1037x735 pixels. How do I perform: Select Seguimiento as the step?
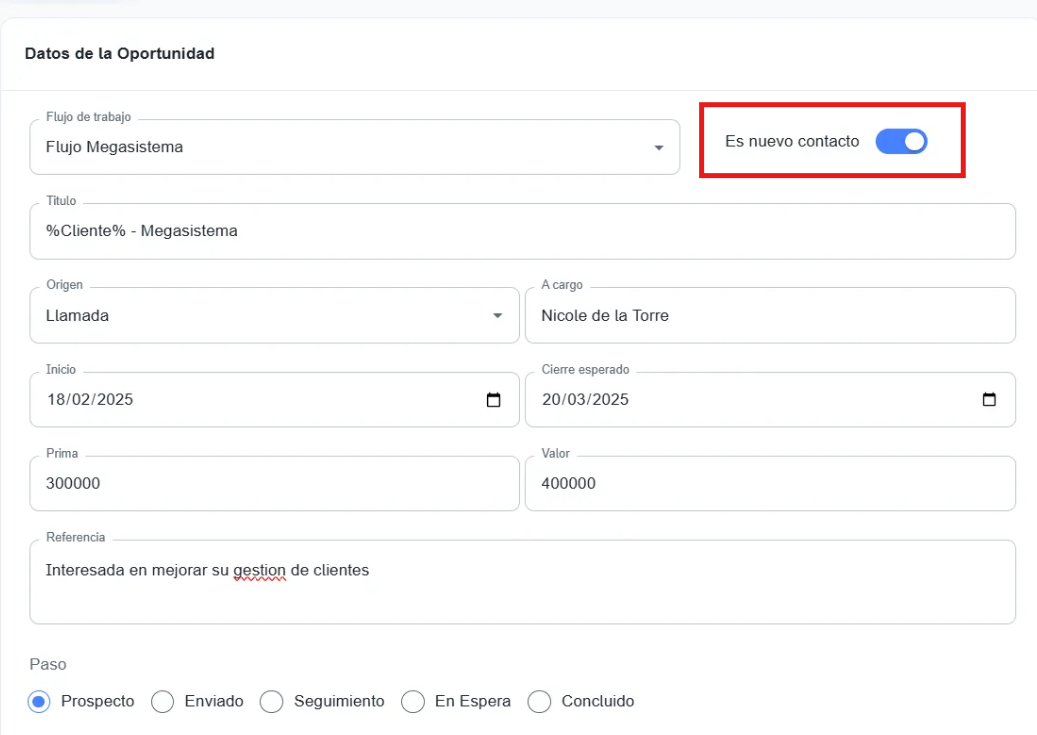pos(271,702)
